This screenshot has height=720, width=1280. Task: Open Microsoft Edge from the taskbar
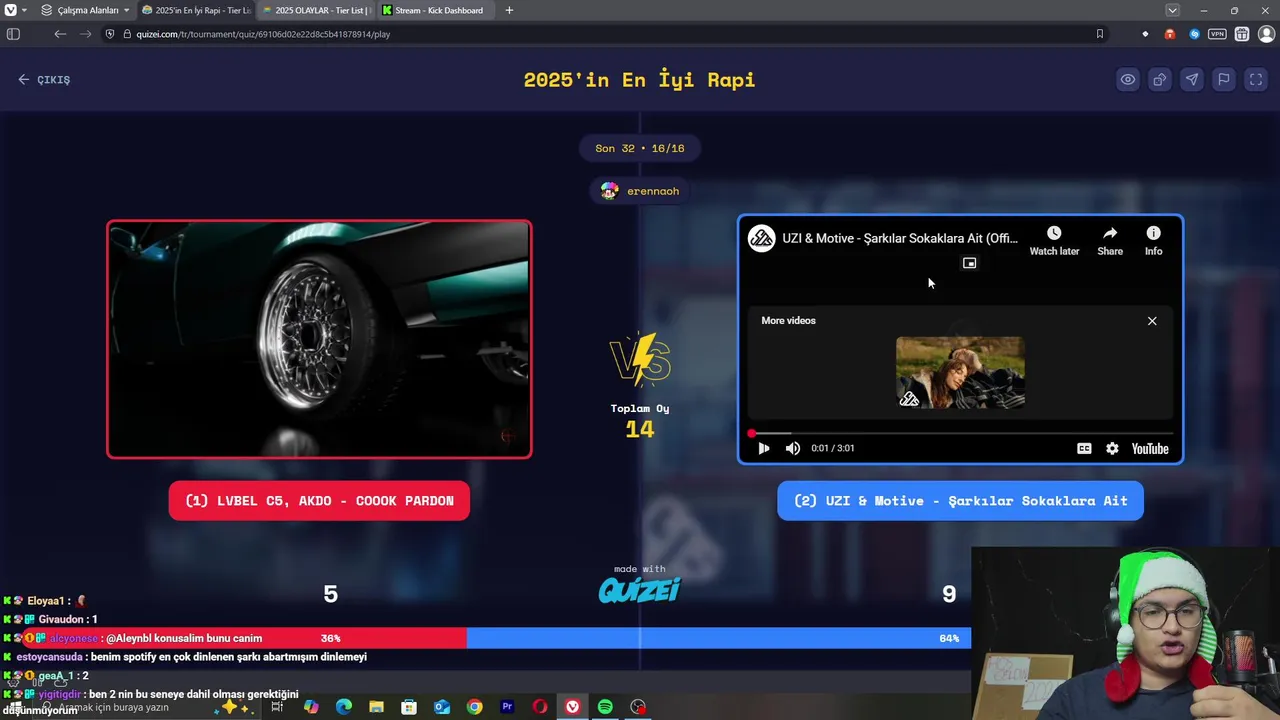[344, 707]
